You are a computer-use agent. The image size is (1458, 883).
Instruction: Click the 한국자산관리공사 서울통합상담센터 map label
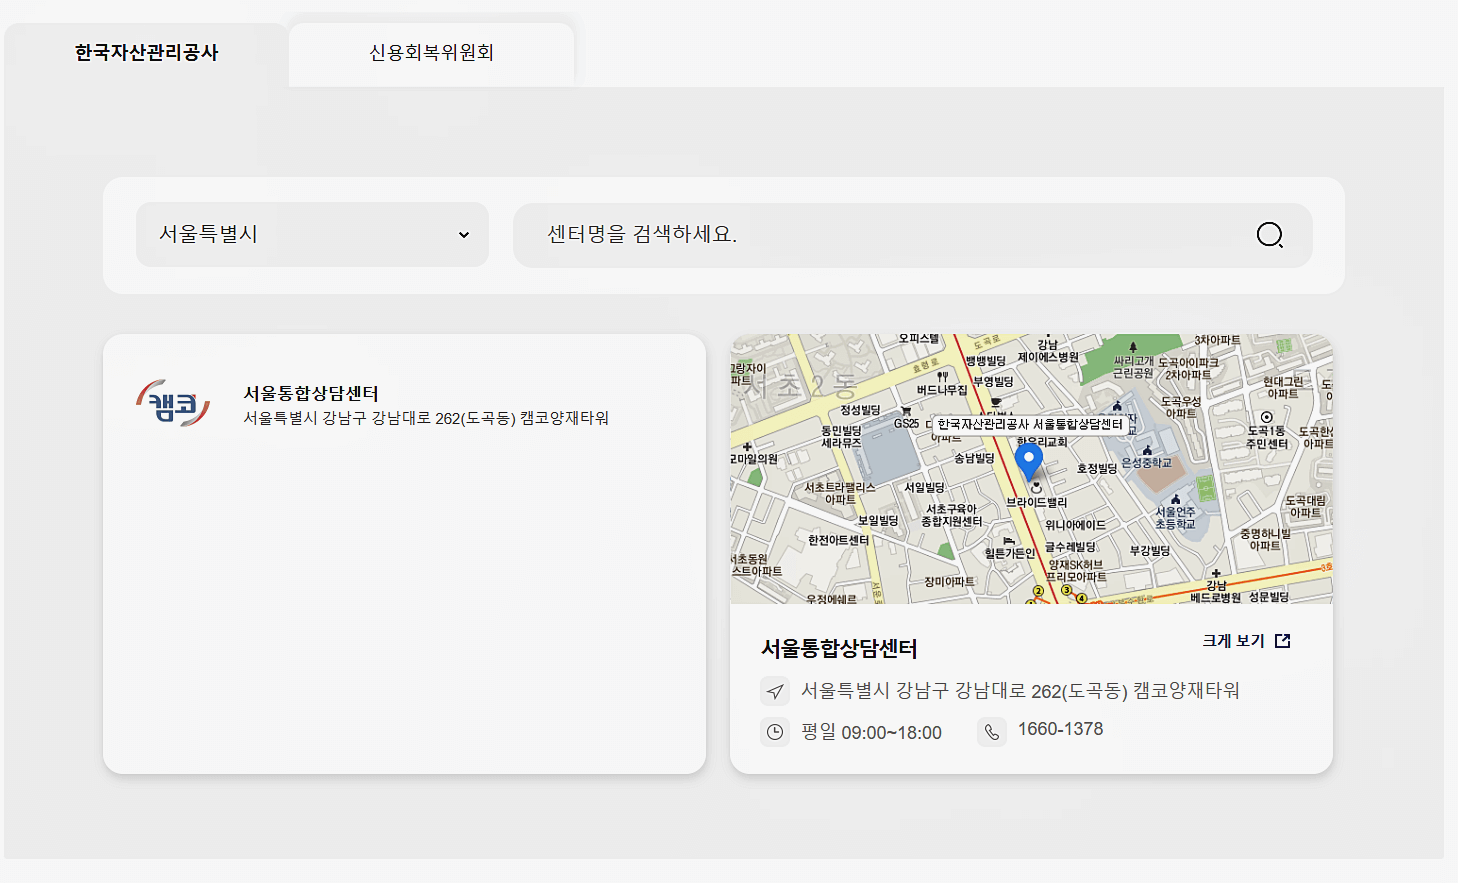pos(1030,424)
